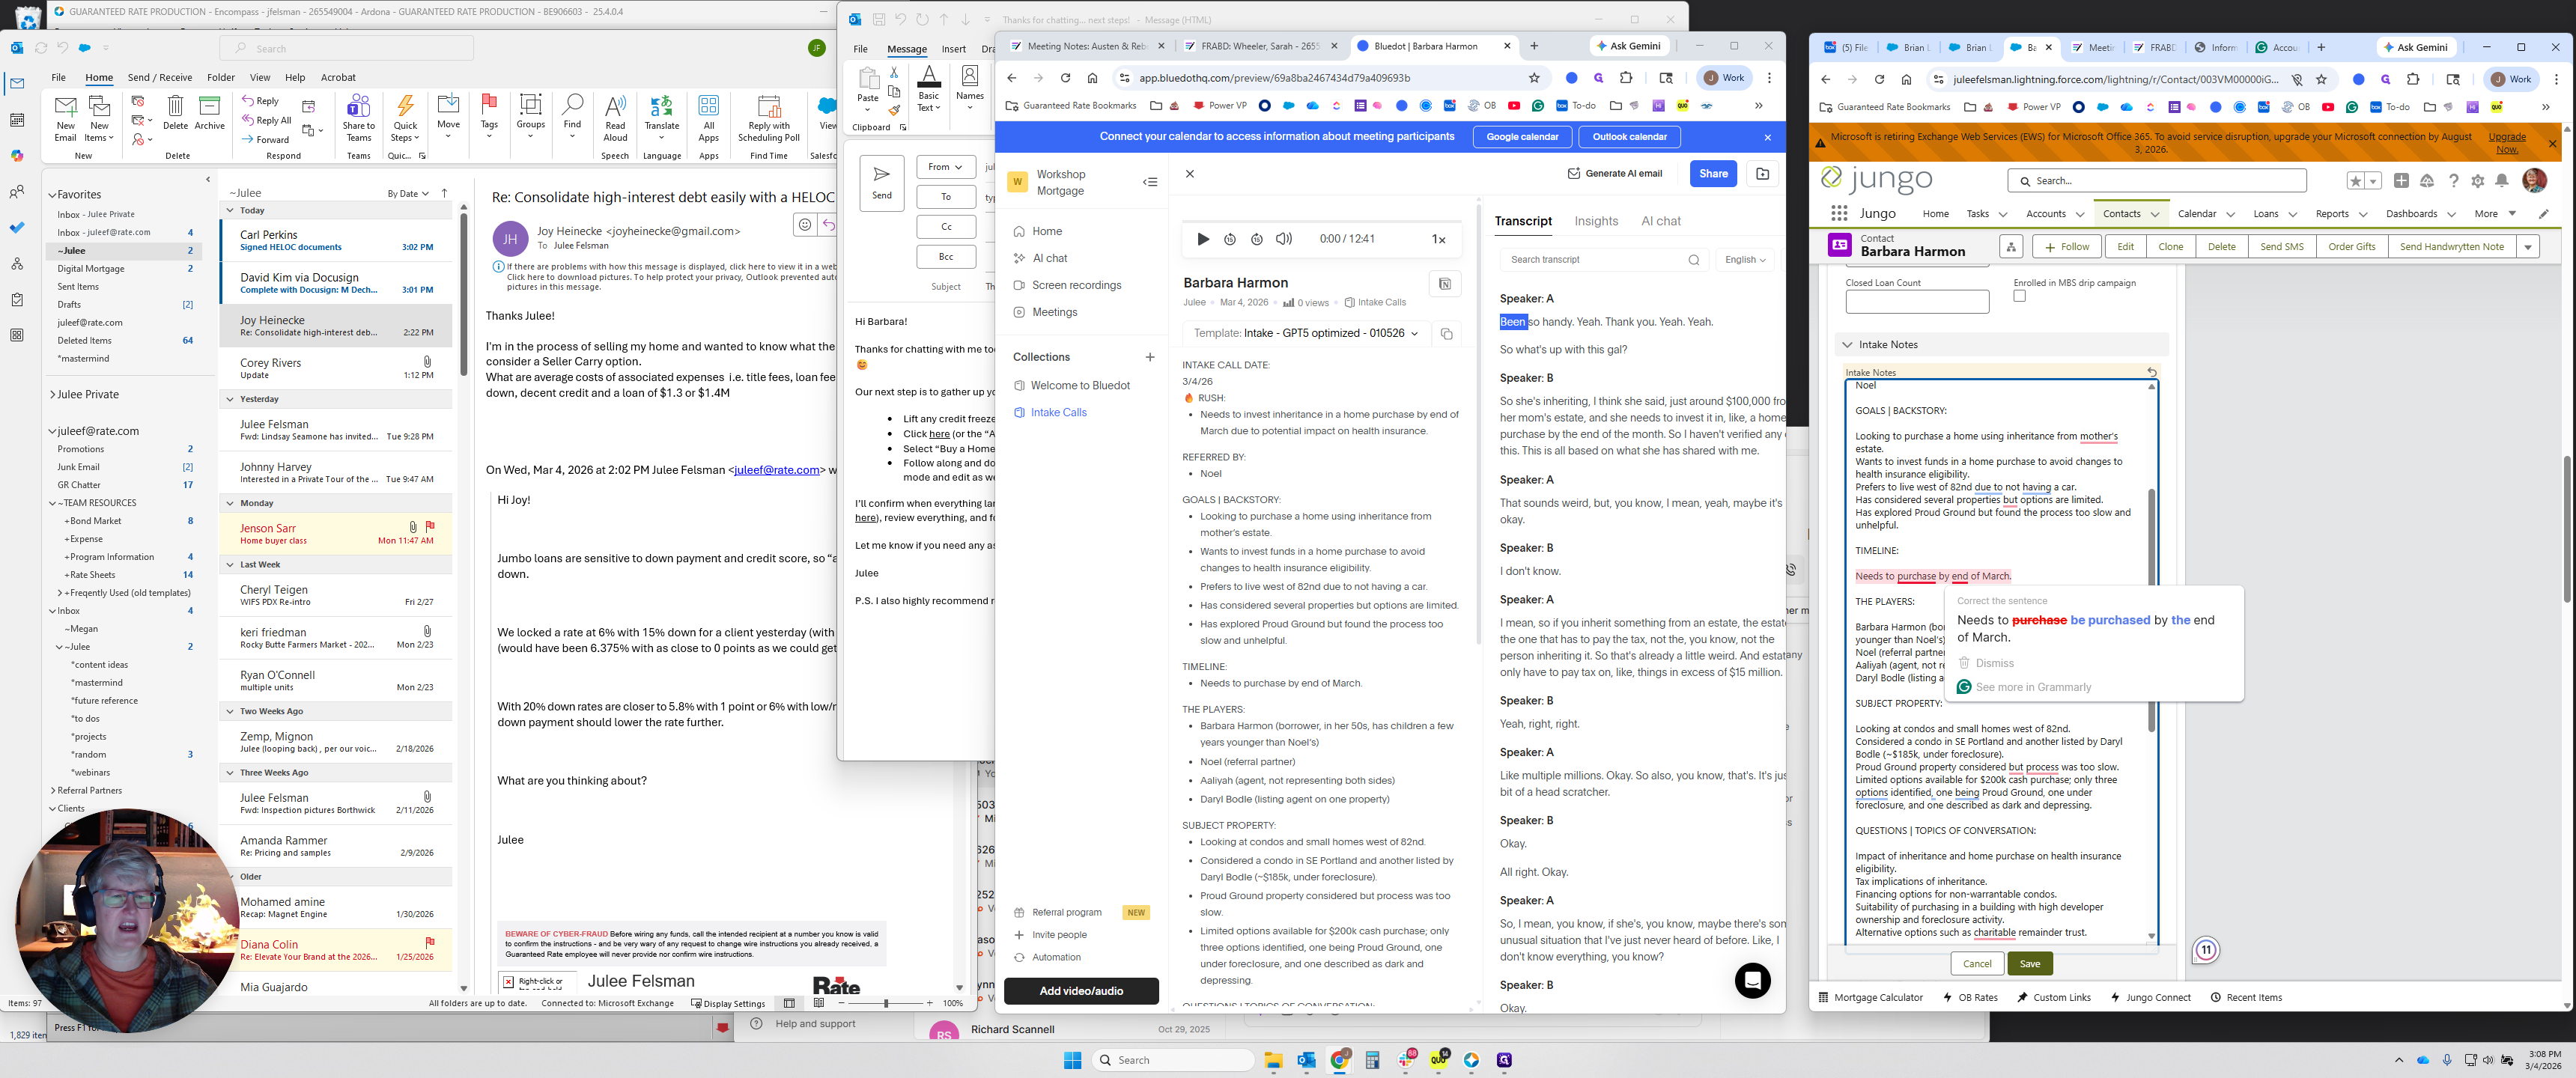Switch to the Insights tab in Bluedot

(1595, 221)
